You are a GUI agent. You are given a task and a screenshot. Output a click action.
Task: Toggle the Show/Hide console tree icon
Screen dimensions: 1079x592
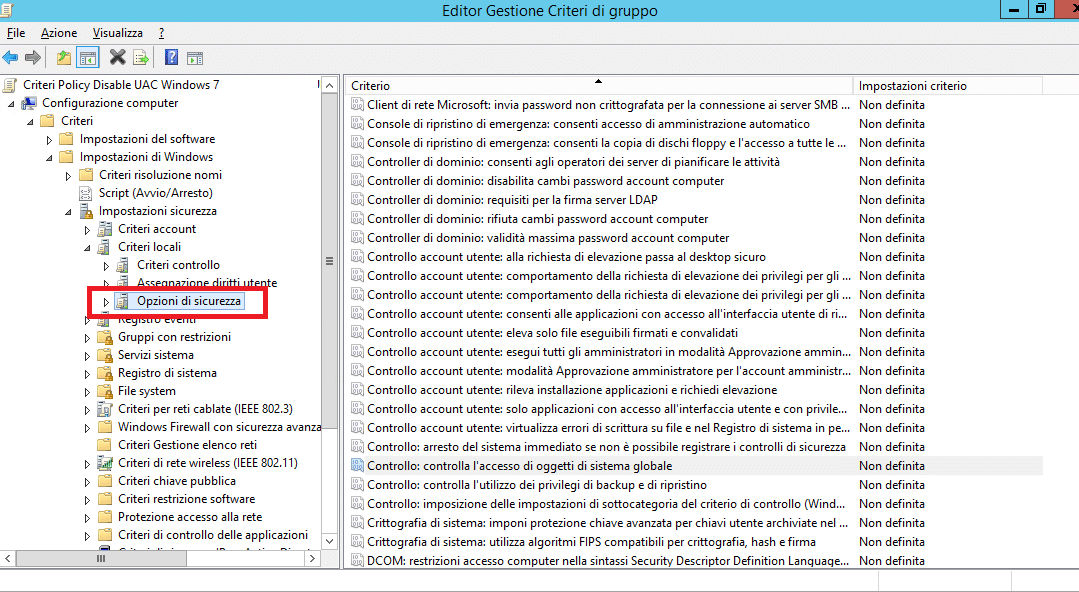tap(88, 58)
